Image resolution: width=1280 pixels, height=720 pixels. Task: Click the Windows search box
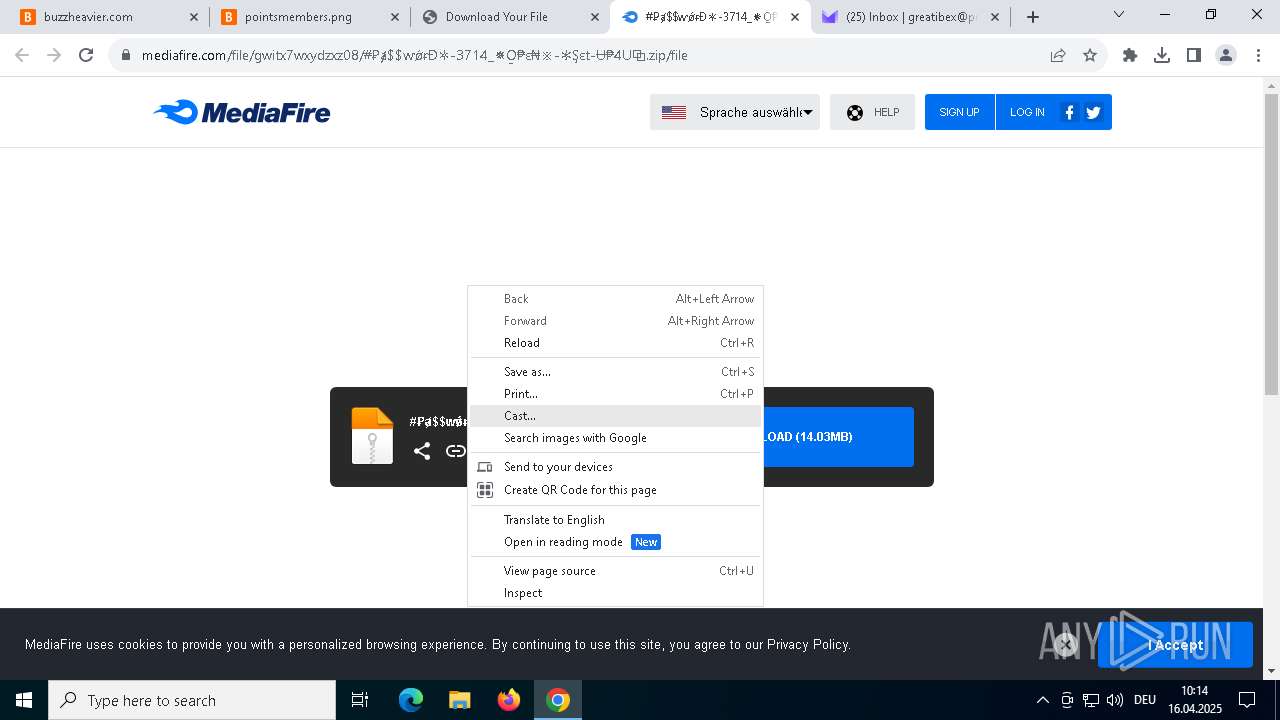pos(192,700)
